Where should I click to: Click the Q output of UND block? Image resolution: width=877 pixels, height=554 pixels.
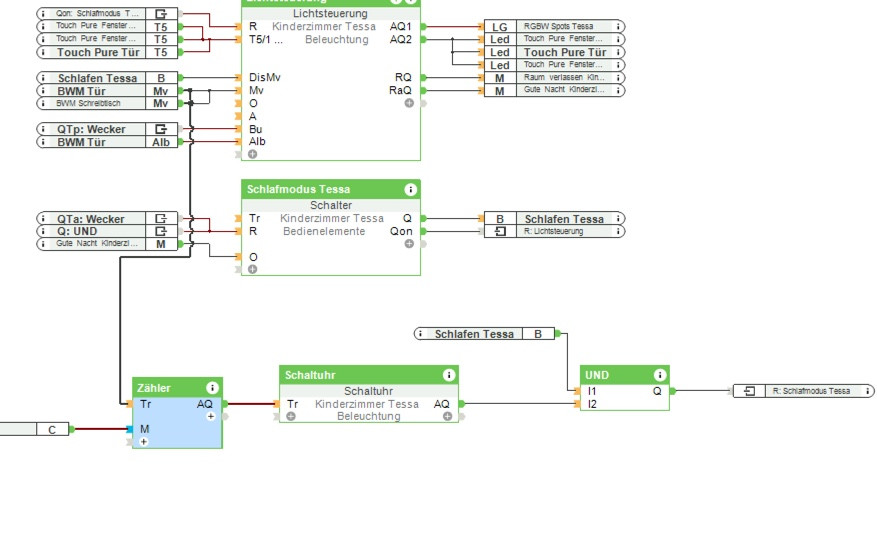coord(657,391)
